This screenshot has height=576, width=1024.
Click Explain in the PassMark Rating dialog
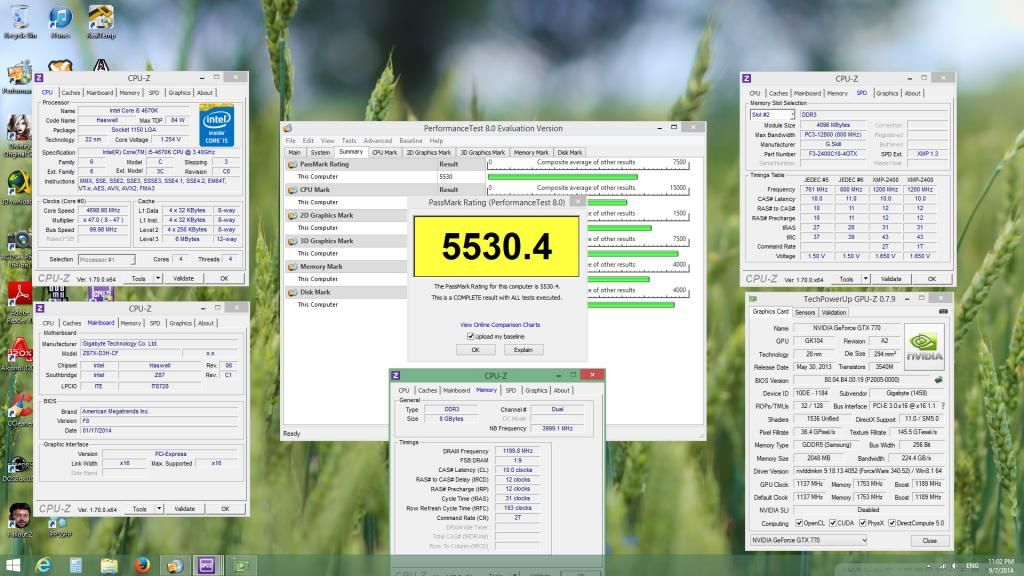pyautogui.click(x=523, y=350)
